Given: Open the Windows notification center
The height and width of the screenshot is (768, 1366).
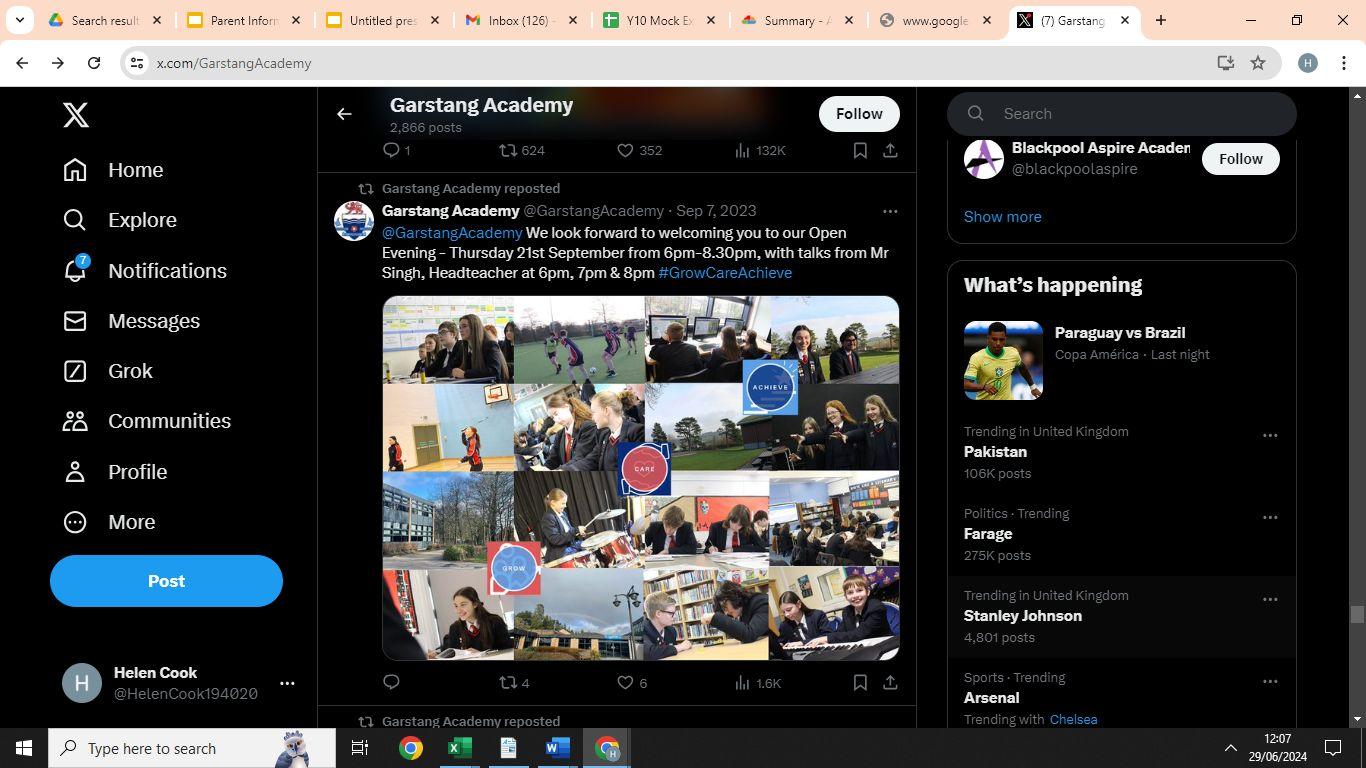Looking at the screenshot, I should click(1333, 748).
